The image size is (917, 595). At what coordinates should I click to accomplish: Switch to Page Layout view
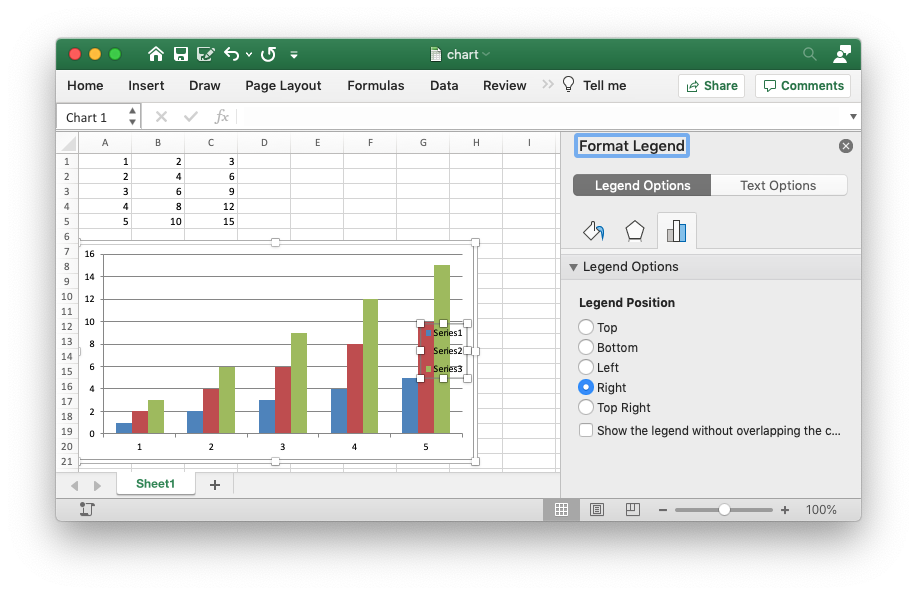pos(597,510)
